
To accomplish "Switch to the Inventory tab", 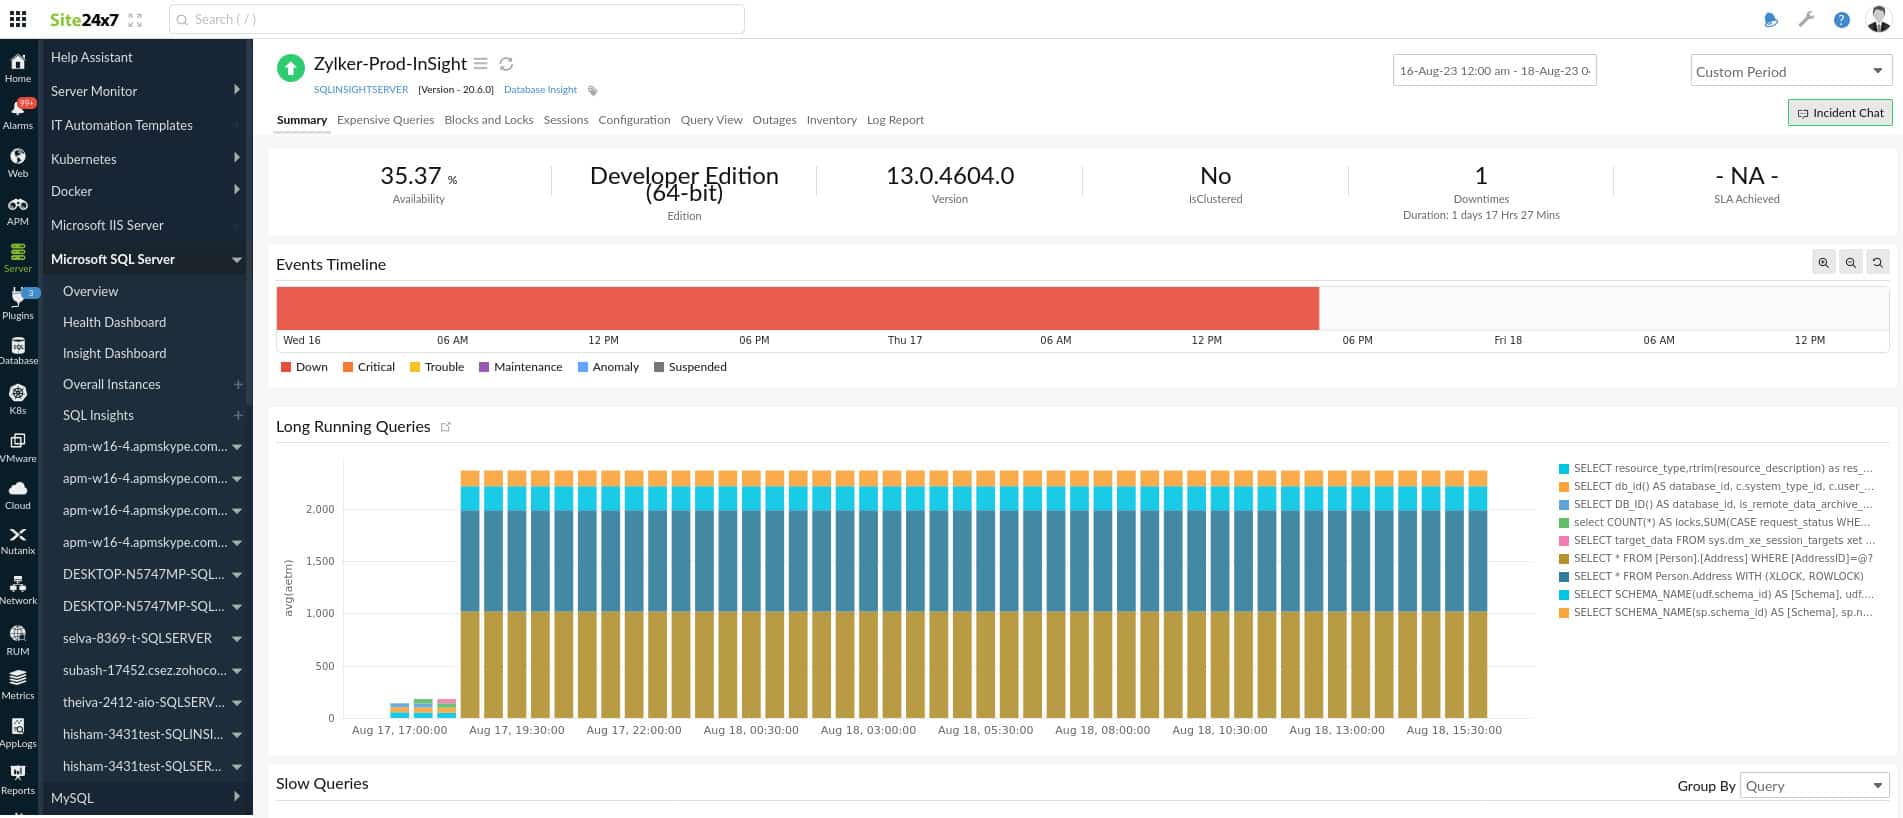I will pyautogui.click(x=831, y=120).
